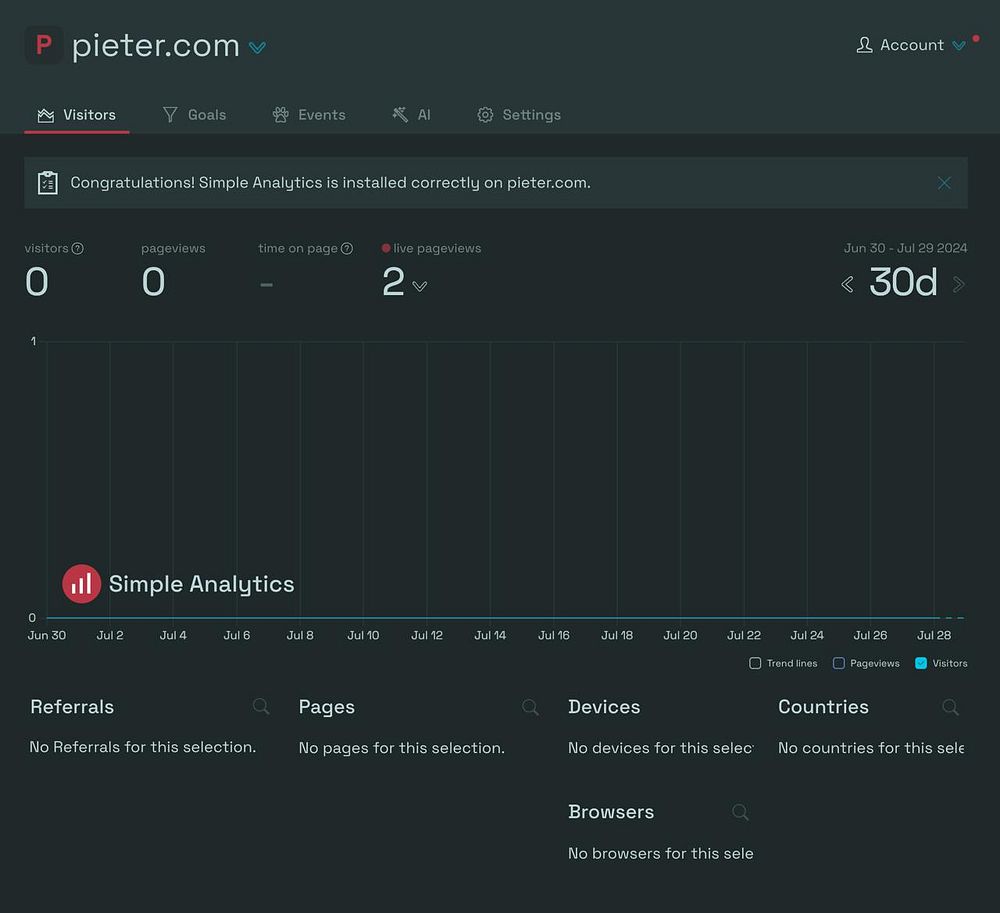Click the visitors count label
This screenshot has width=1000, height=913.
click(x=47, y=249)
